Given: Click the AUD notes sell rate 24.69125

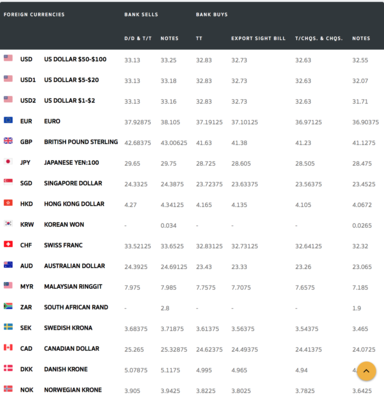Looking at the screenshot, I should pyautogui.click(x=174, y=267).
